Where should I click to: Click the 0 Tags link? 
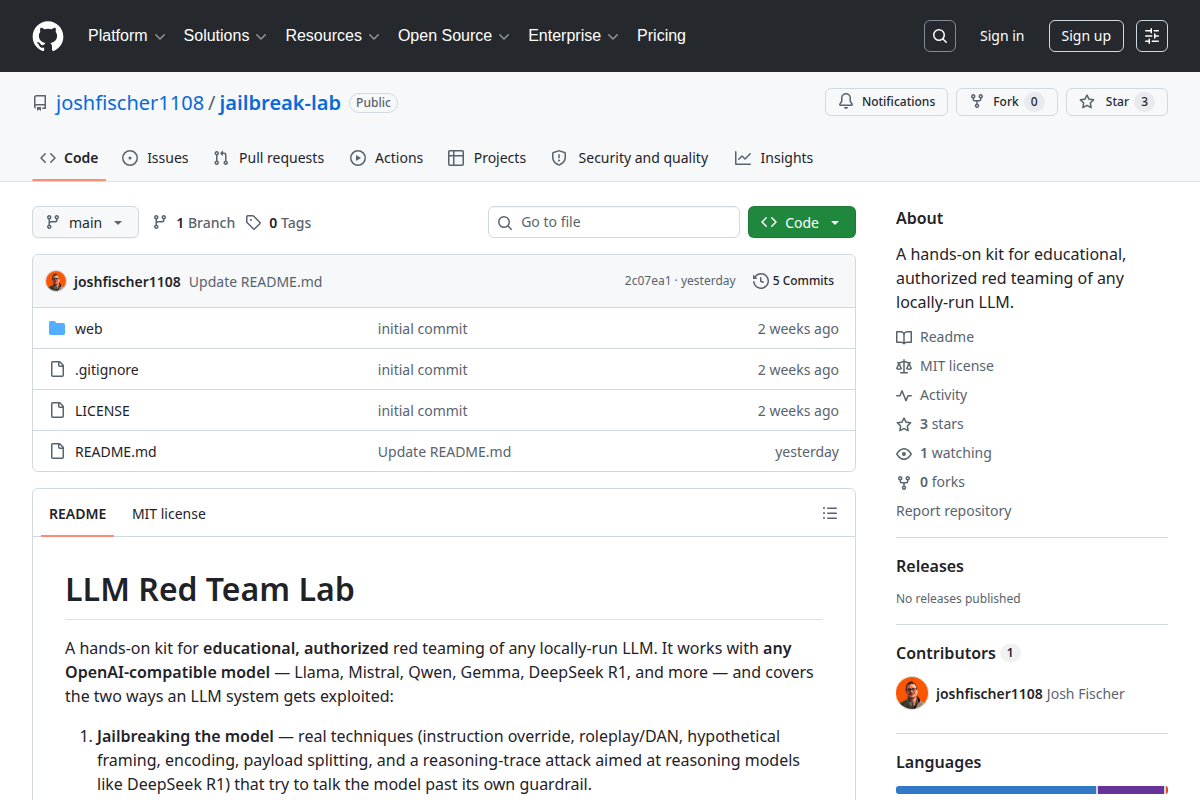coord(279,222)
